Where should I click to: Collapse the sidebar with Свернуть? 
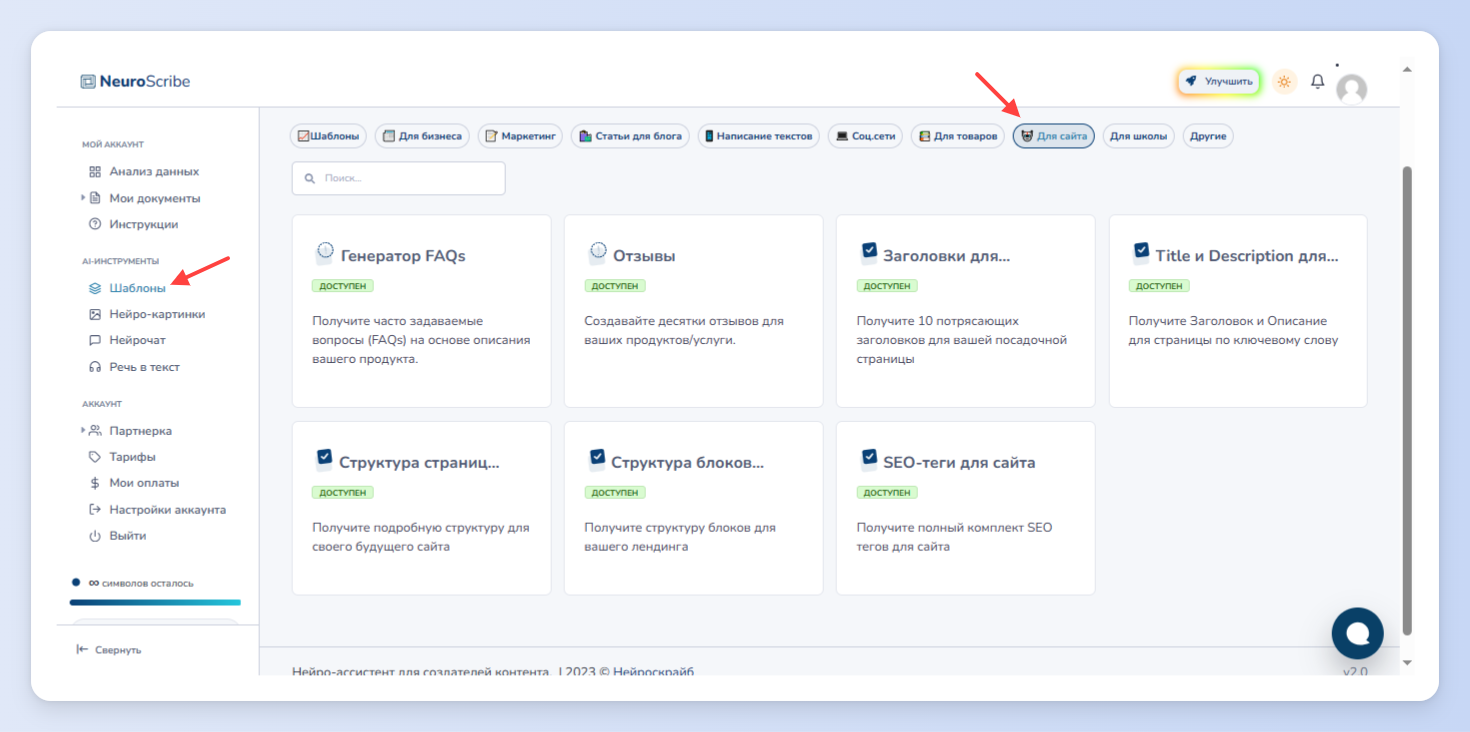coord(109,650)
